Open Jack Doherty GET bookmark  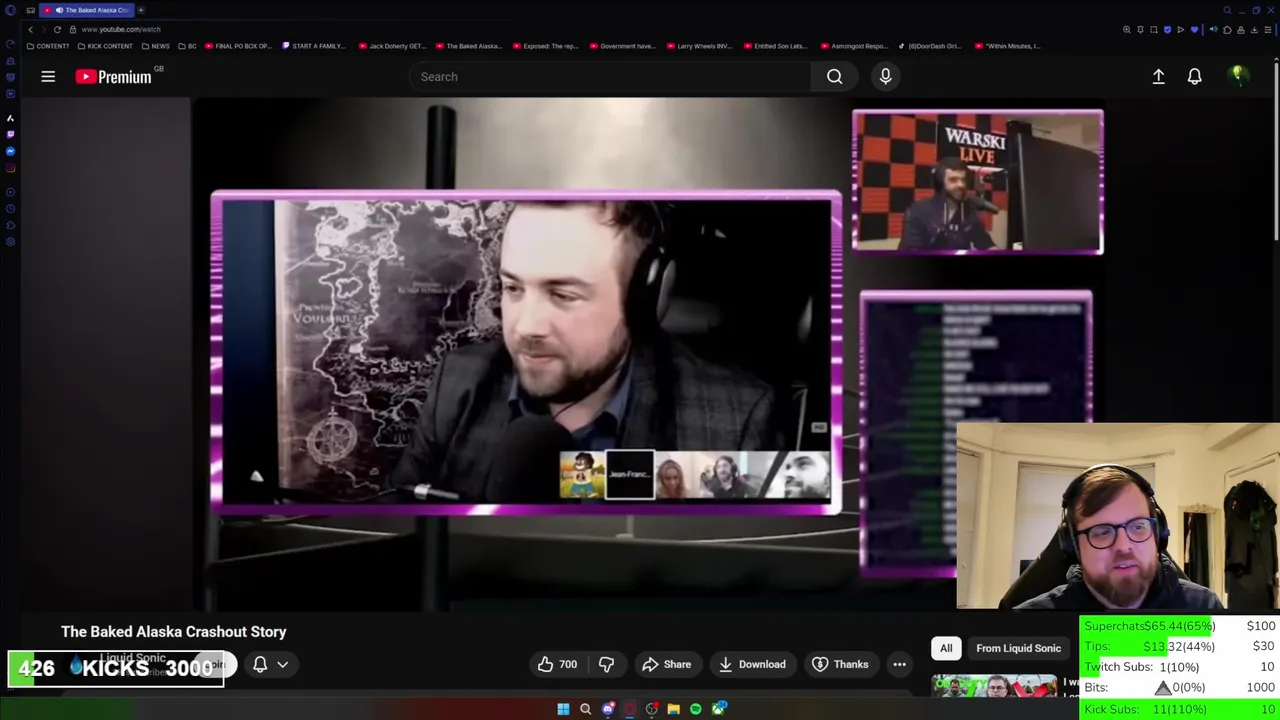click(x=392, y=46)
